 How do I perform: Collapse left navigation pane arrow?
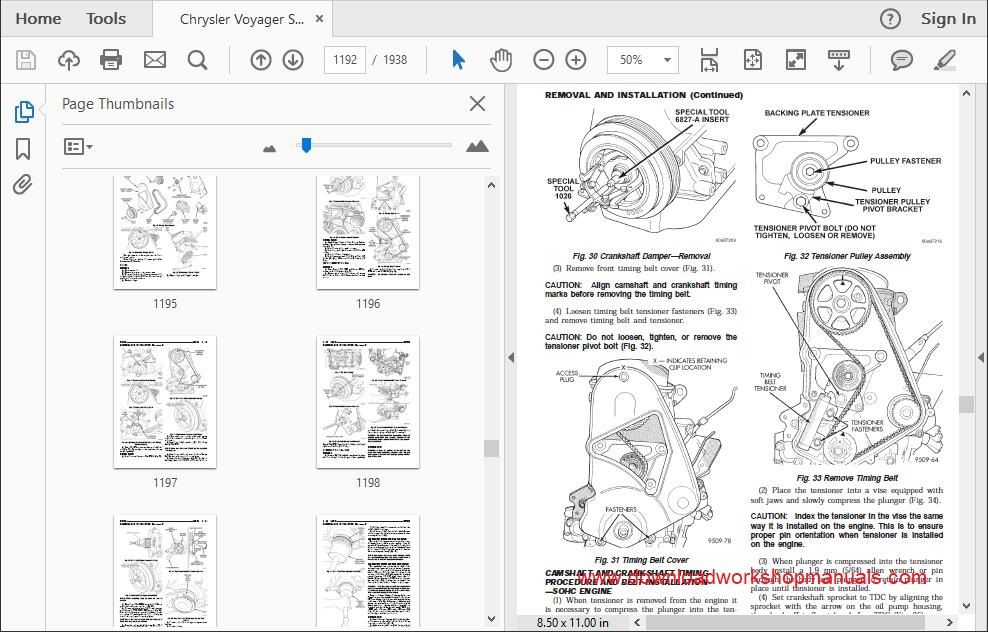pyautogui.click(x=511, y=357)
